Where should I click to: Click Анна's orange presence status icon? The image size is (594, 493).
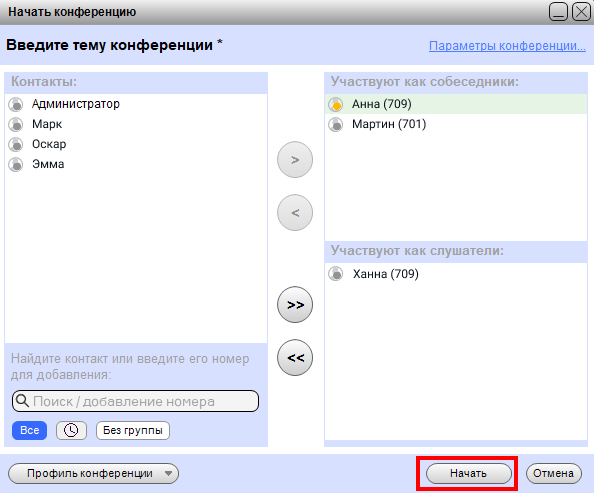pos(336,104)
